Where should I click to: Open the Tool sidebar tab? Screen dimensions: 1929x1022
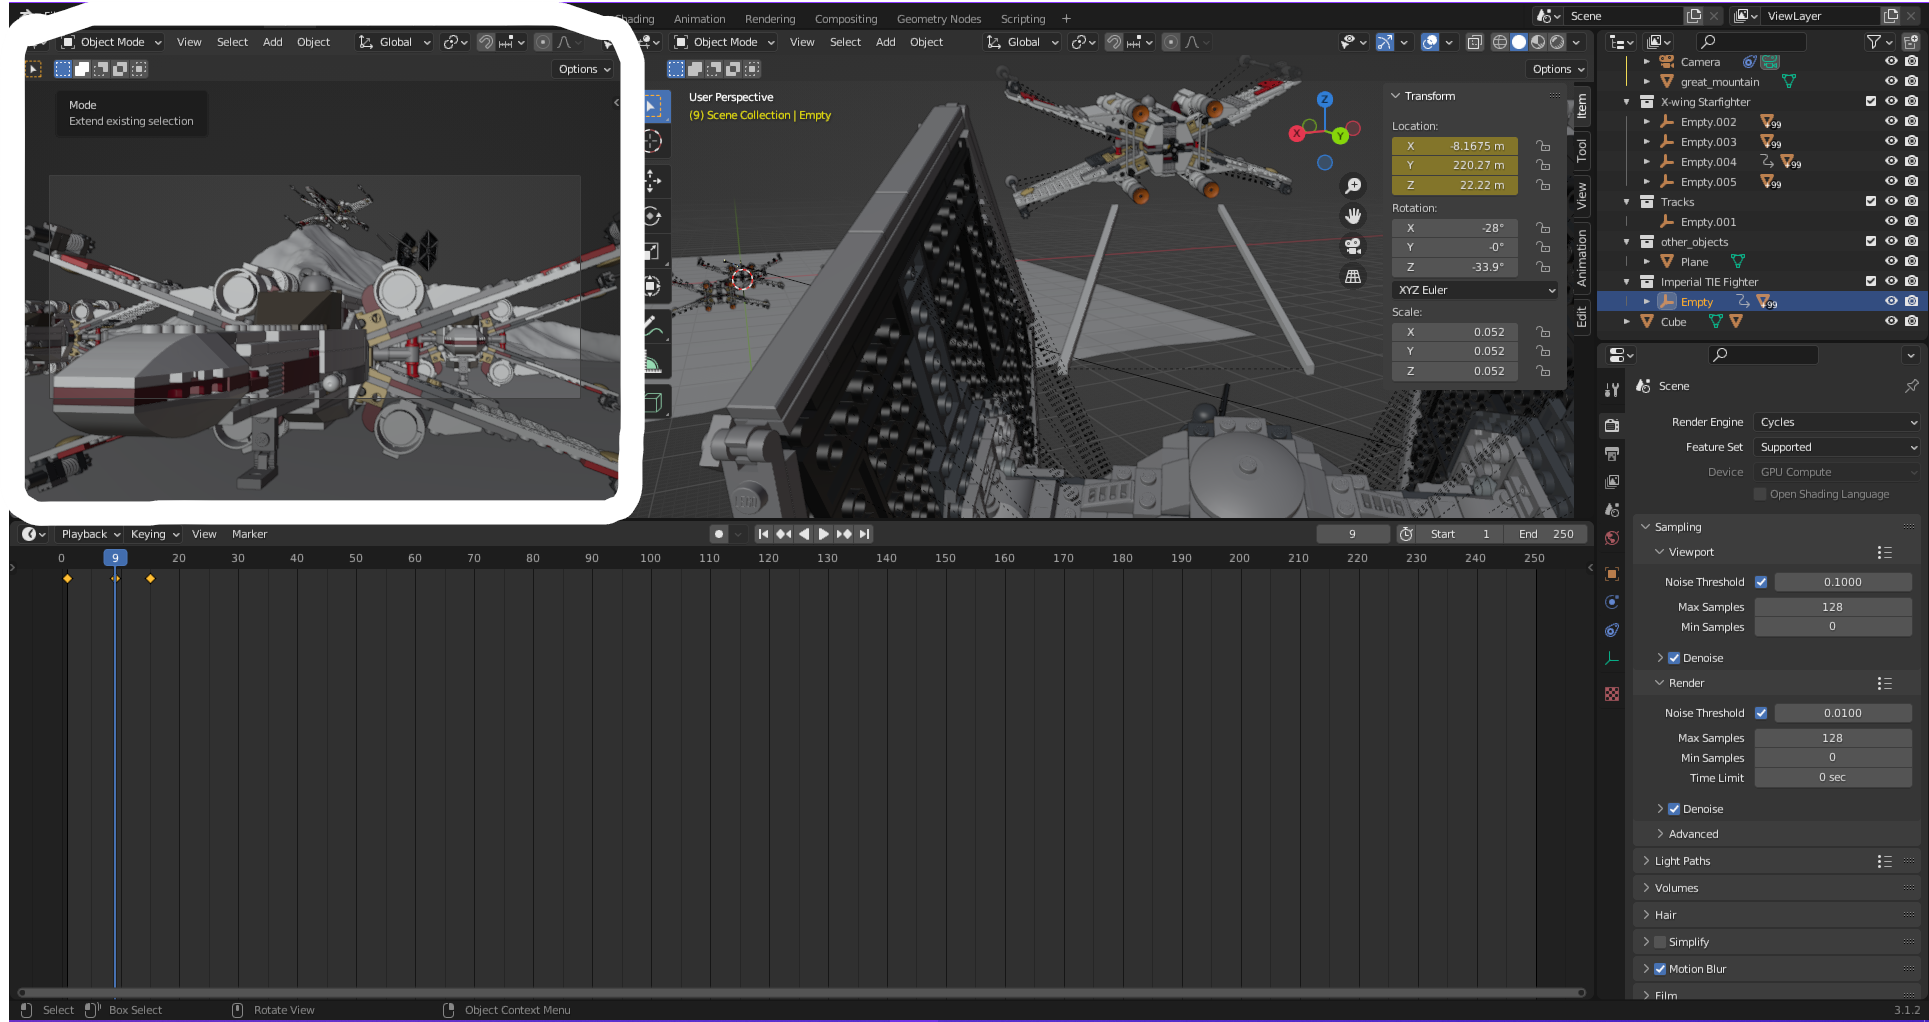click(x=1582, y=151)
